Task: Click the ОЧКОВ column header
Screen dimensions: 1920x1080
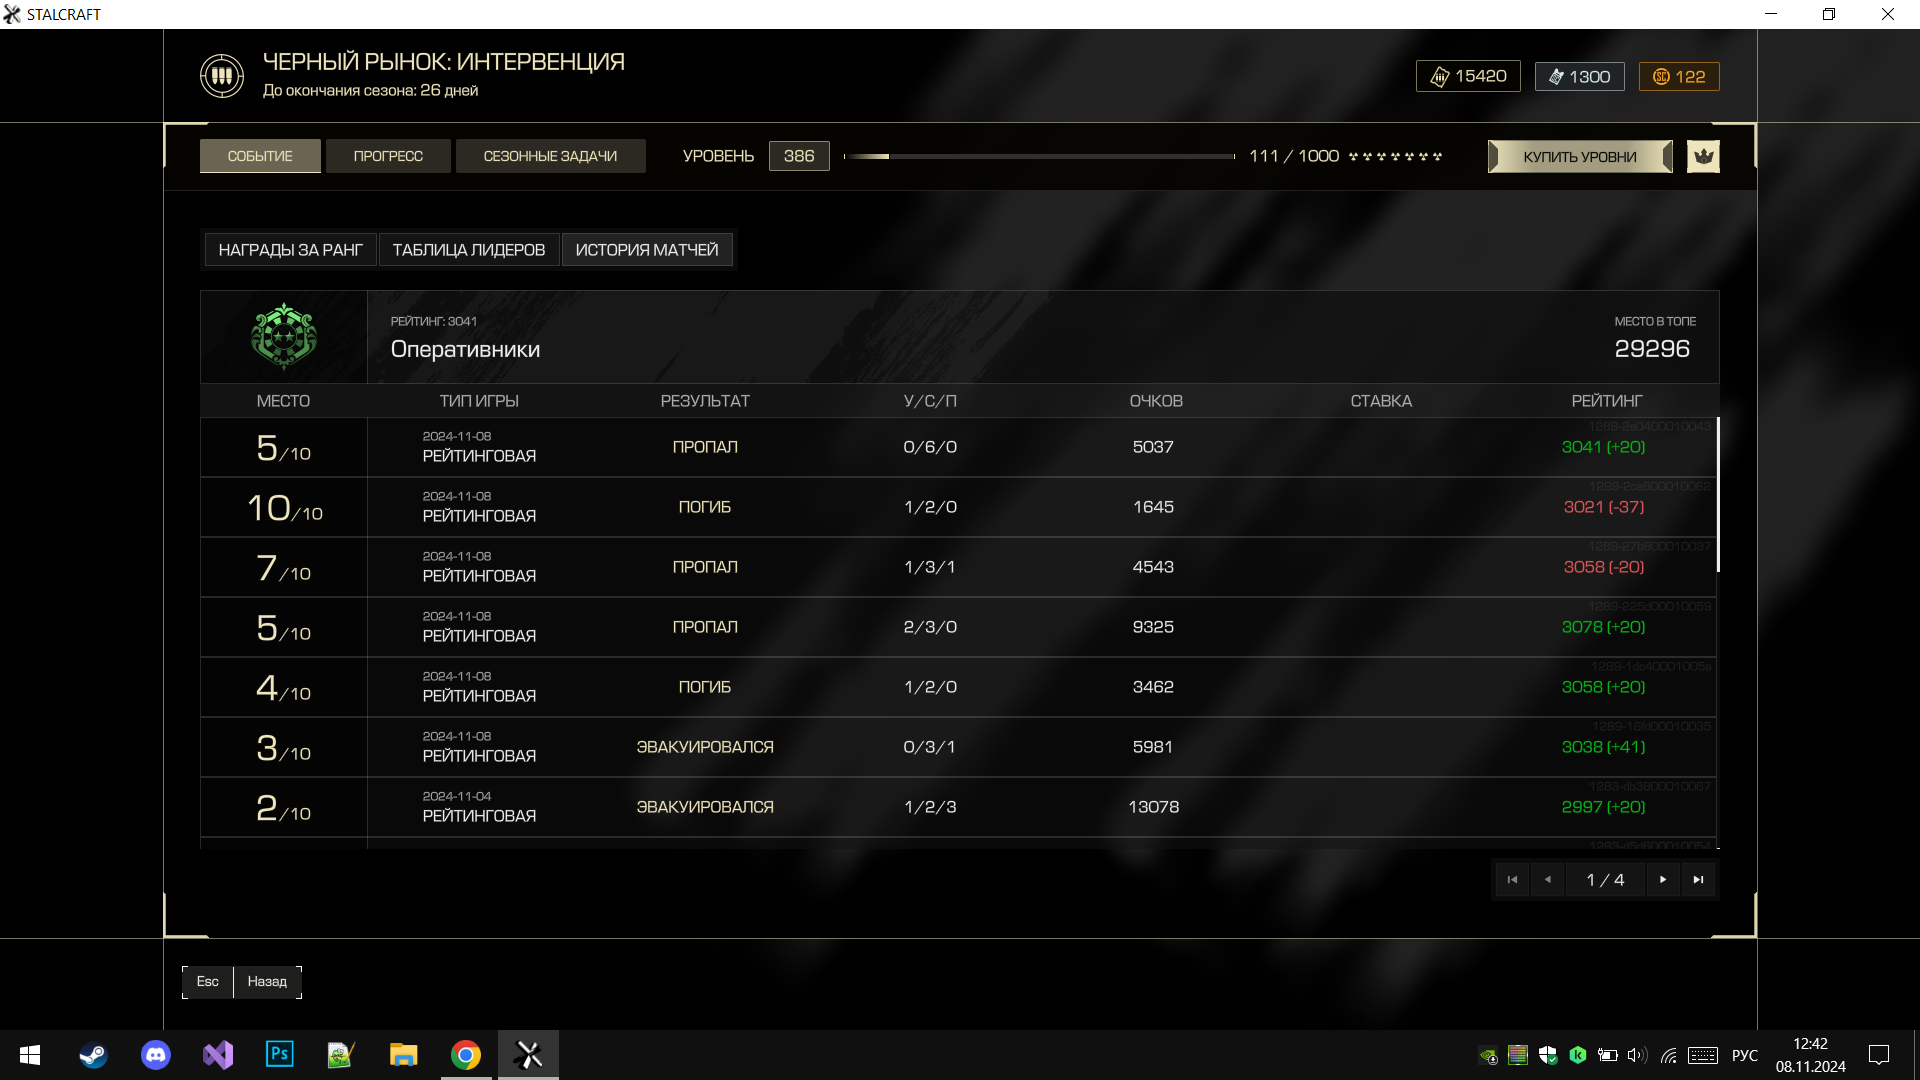Action: pyautogui.click(x=1156, y=401)
